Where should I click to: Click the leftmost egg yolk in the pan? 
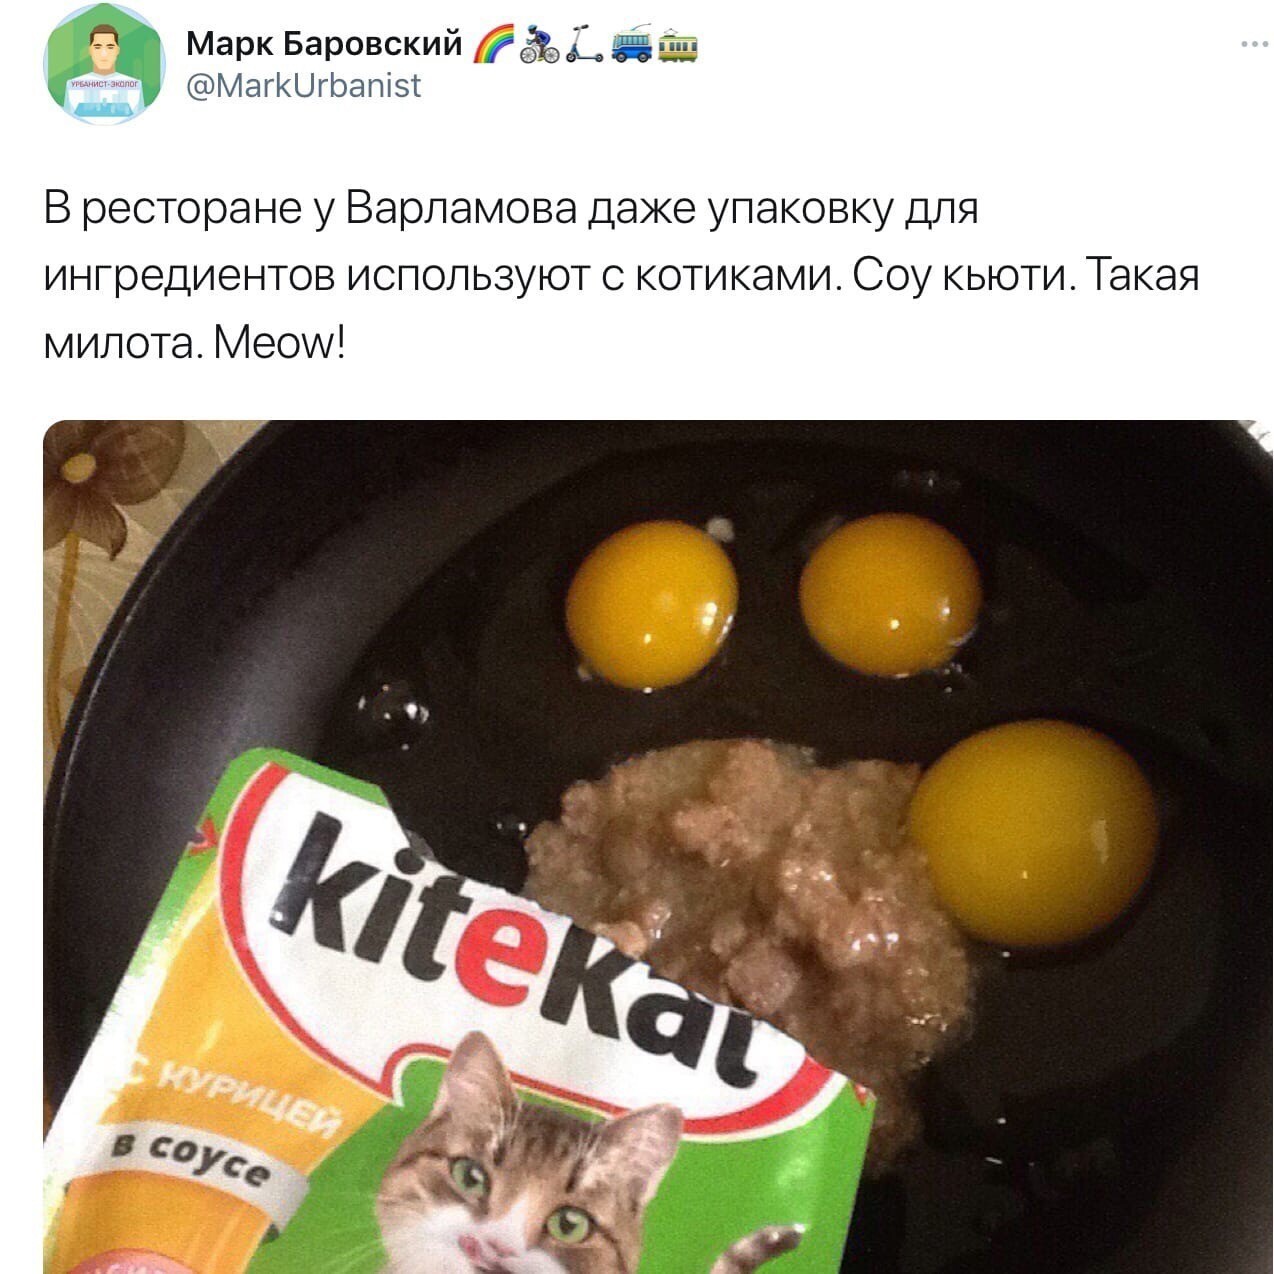click(x=652, y=603)
